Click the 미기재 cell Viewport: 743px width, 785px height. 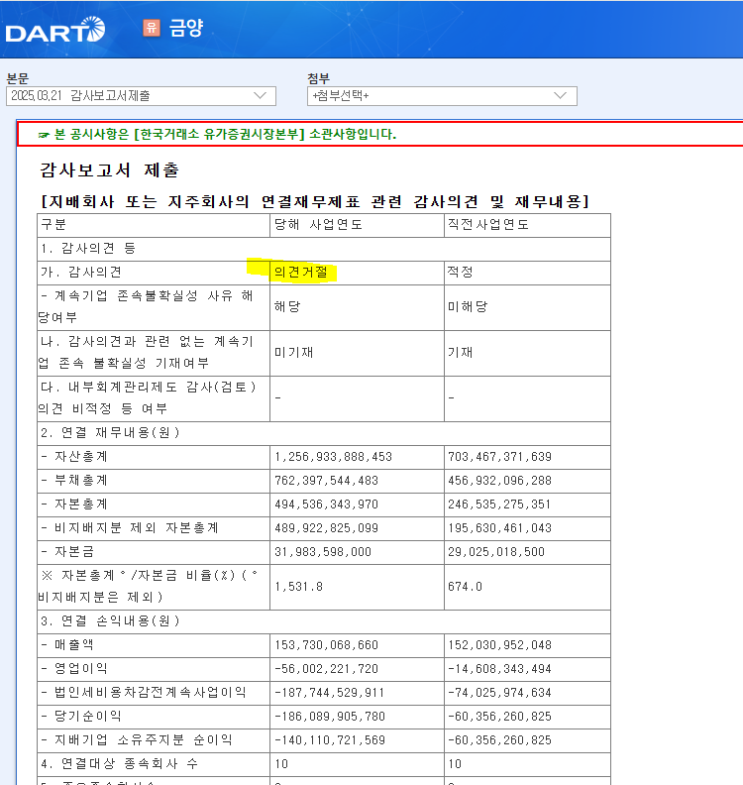(293, 352)
